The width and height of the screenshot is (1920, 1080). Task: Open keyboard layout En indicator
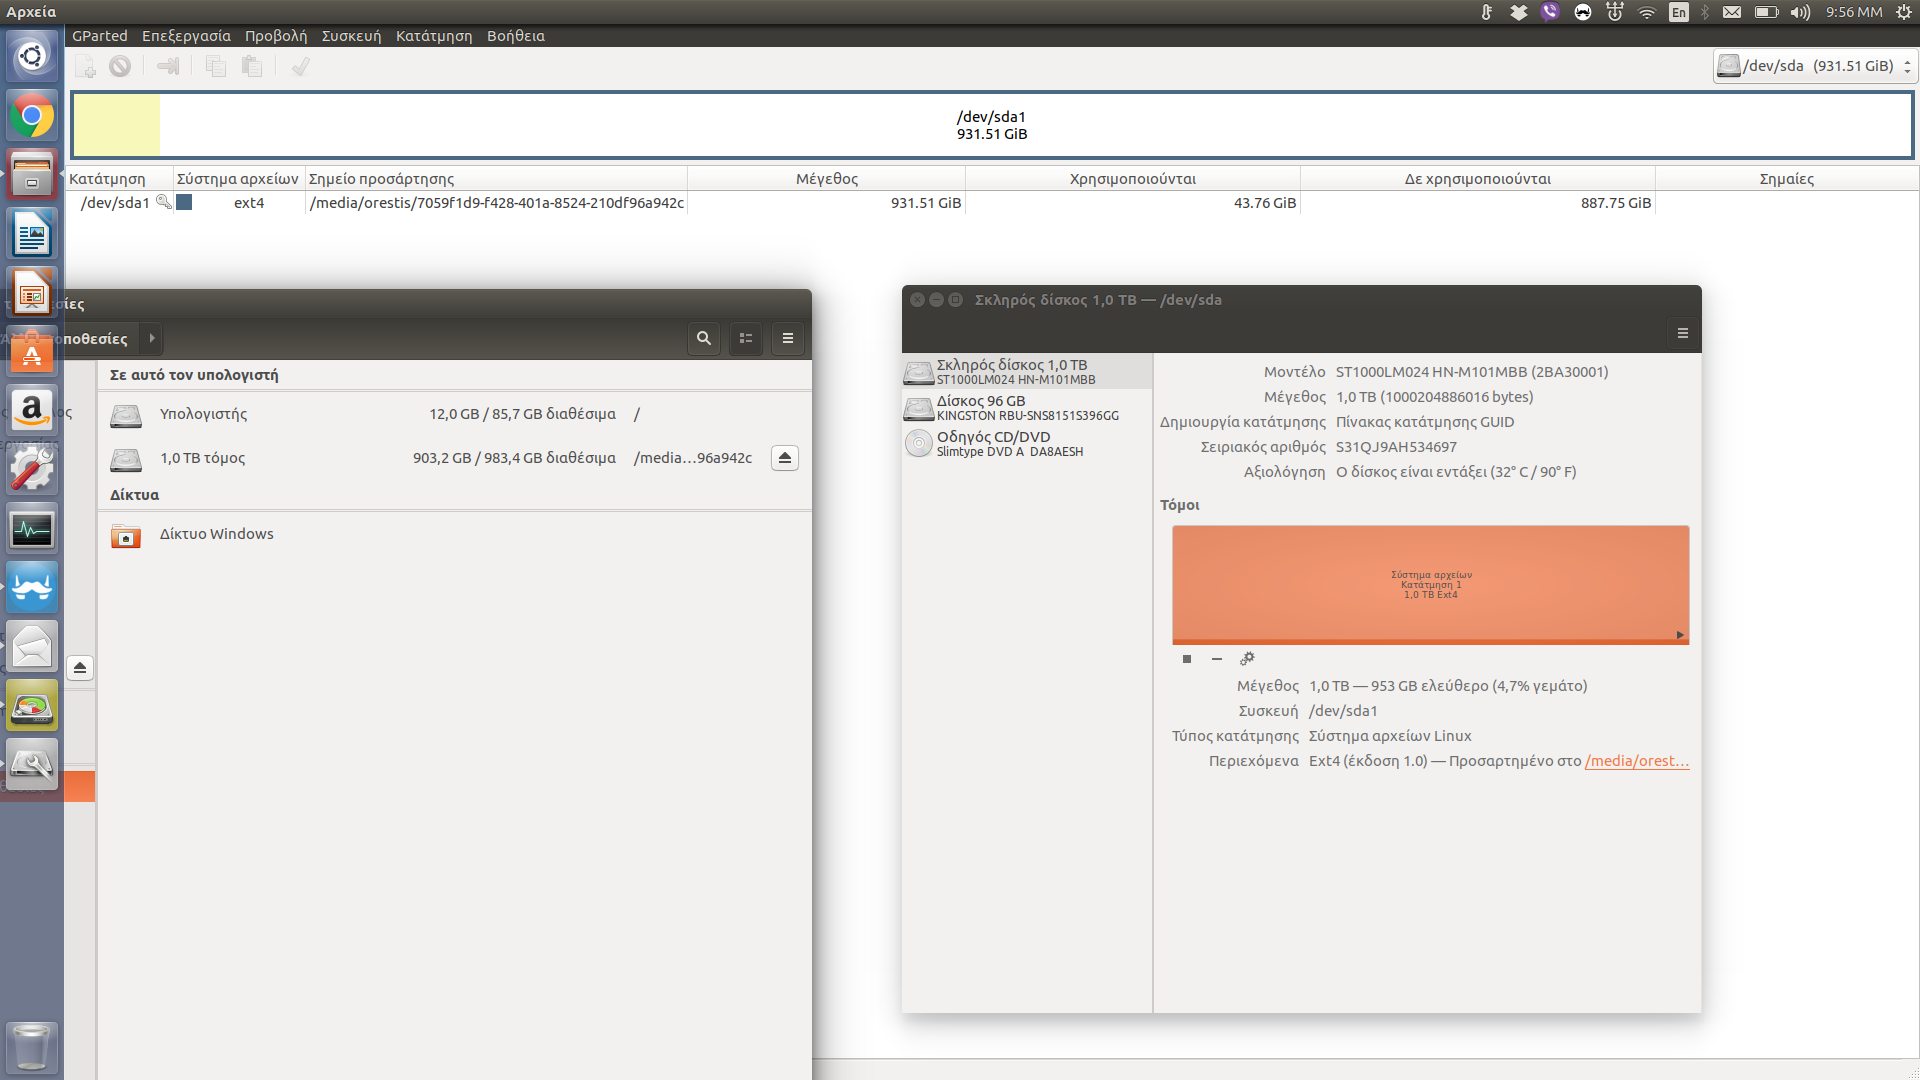tap(1679, 12)
